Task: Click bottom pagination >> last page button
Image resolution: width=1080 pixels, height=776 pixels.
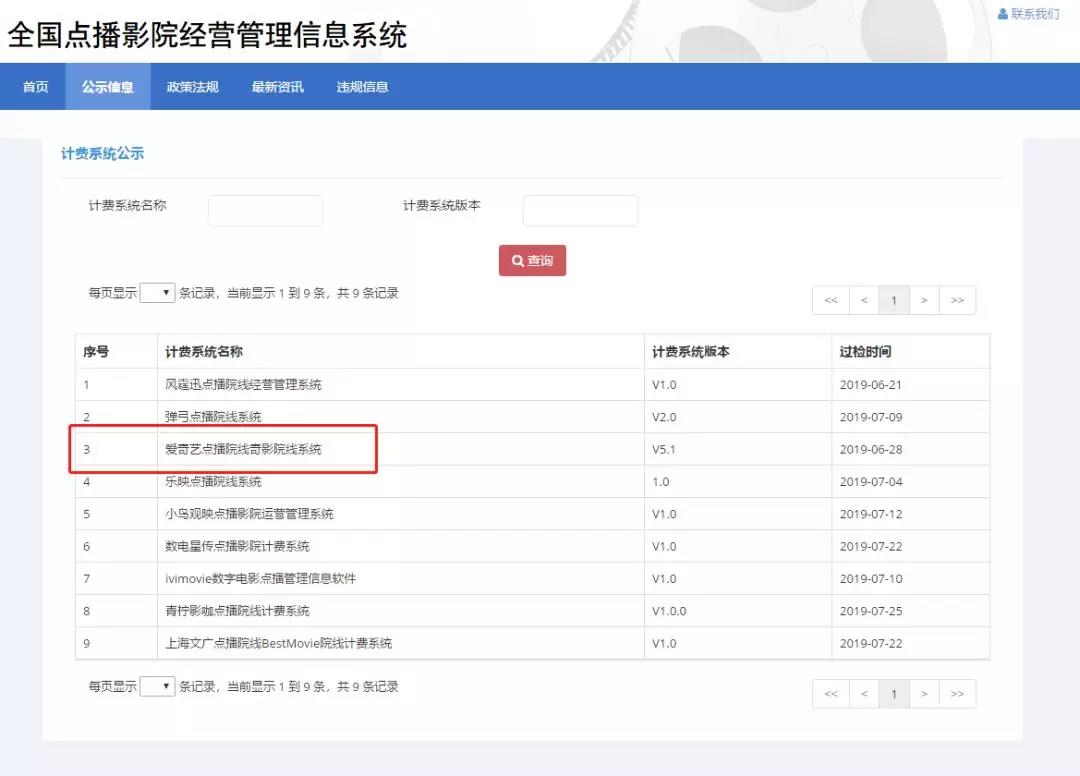Action: [957, 694]
